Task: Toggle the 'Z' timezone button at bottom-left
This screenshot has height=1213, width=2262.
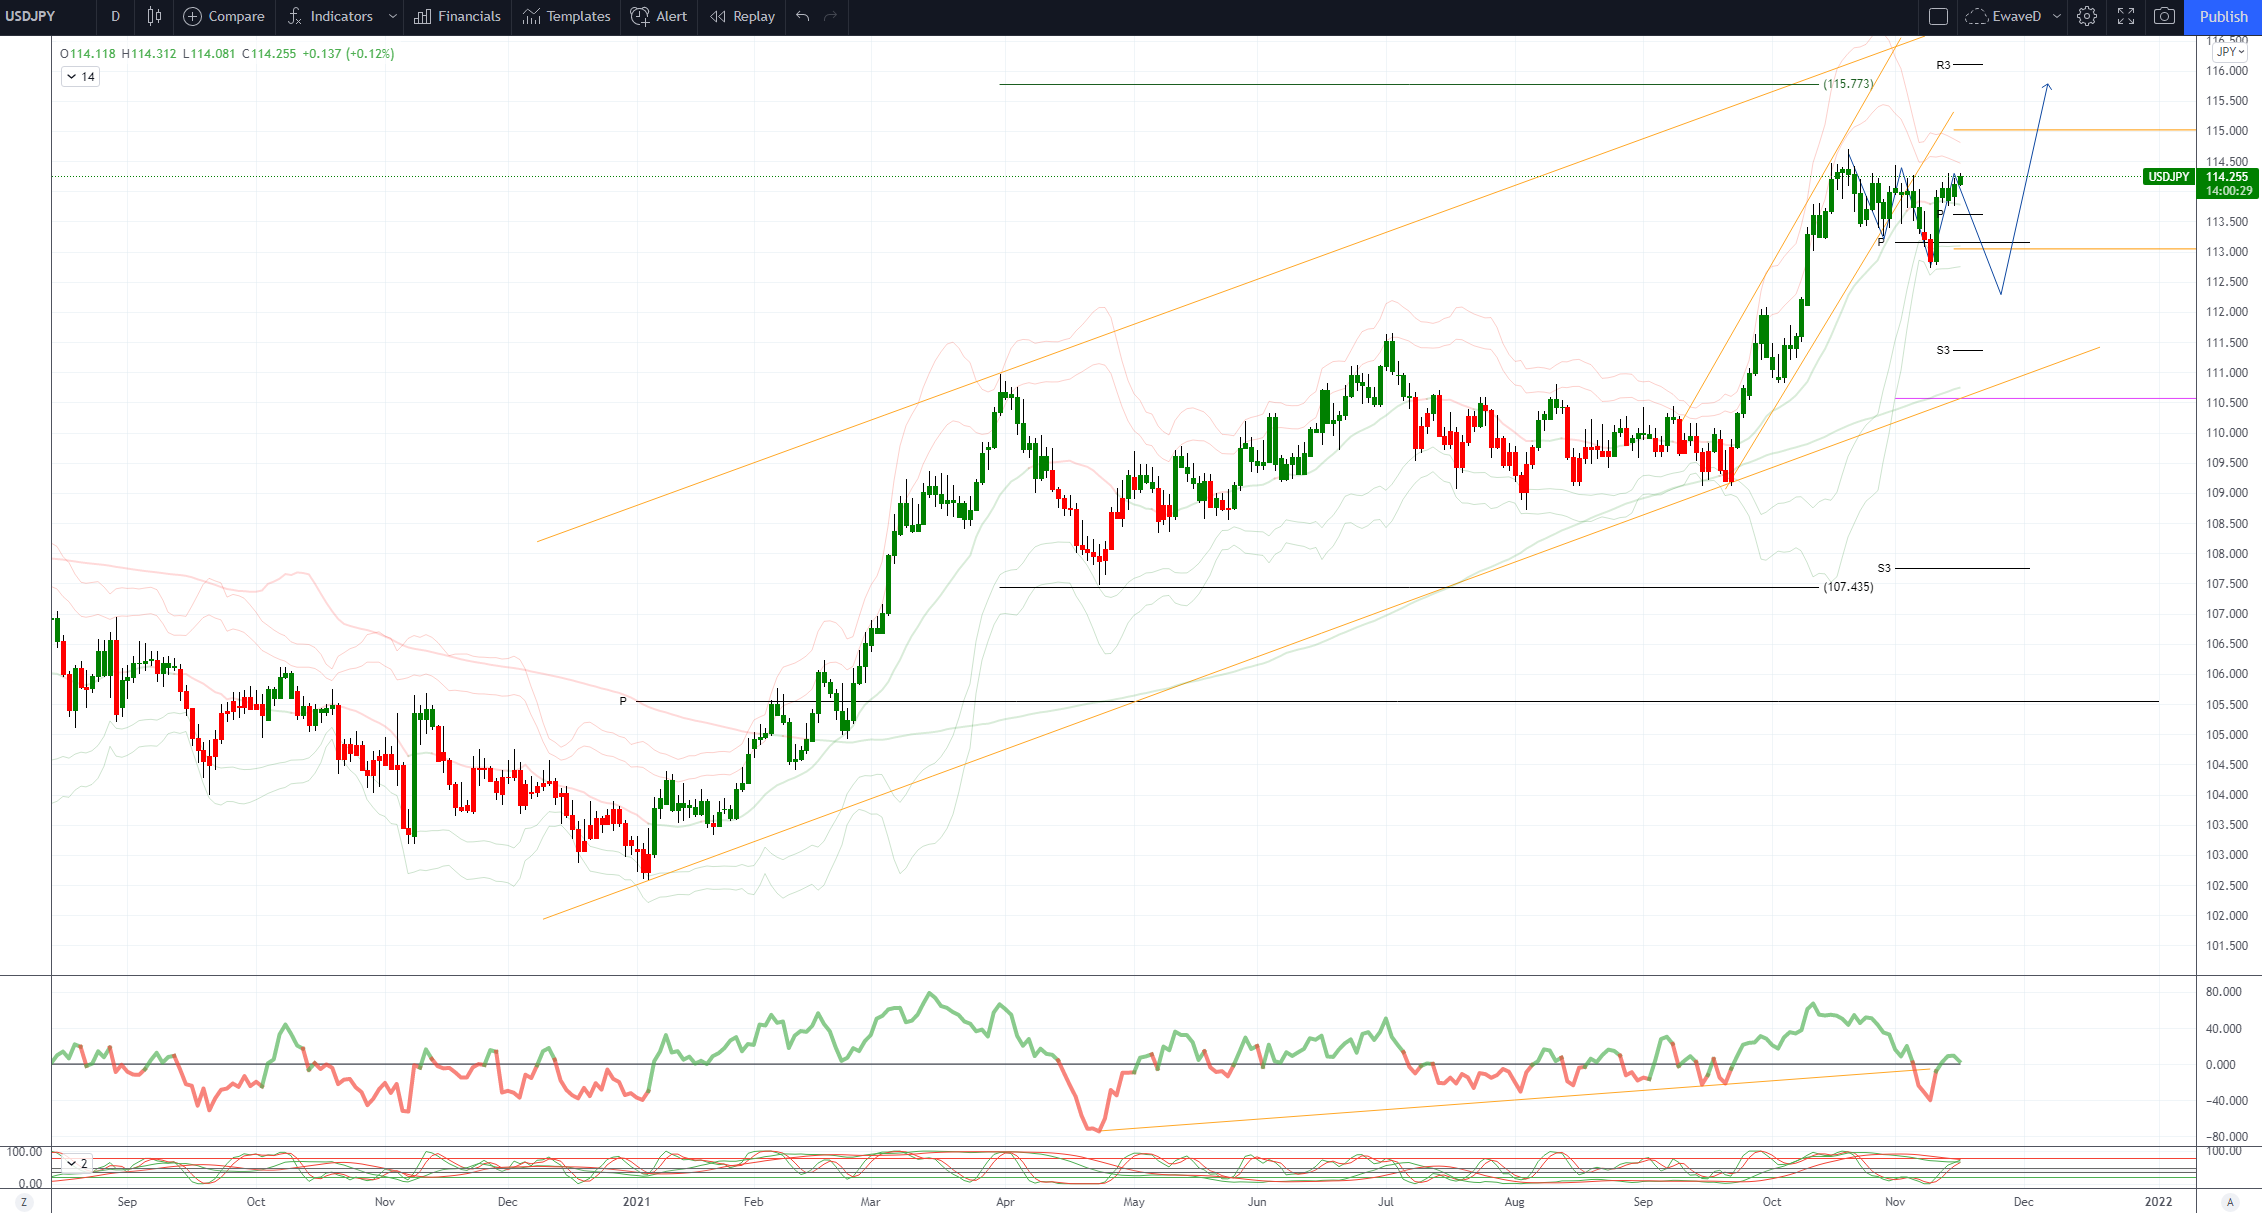Action: (x=24, y=1201)
